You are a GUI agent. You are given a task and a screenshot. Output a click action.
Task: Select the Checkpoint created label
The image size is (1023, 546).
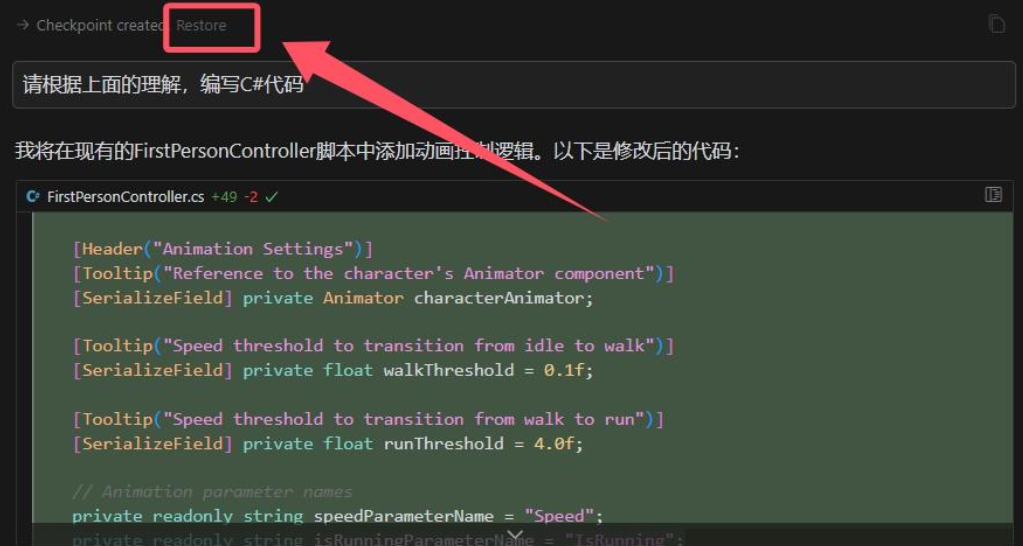click(x=100, y=25)
